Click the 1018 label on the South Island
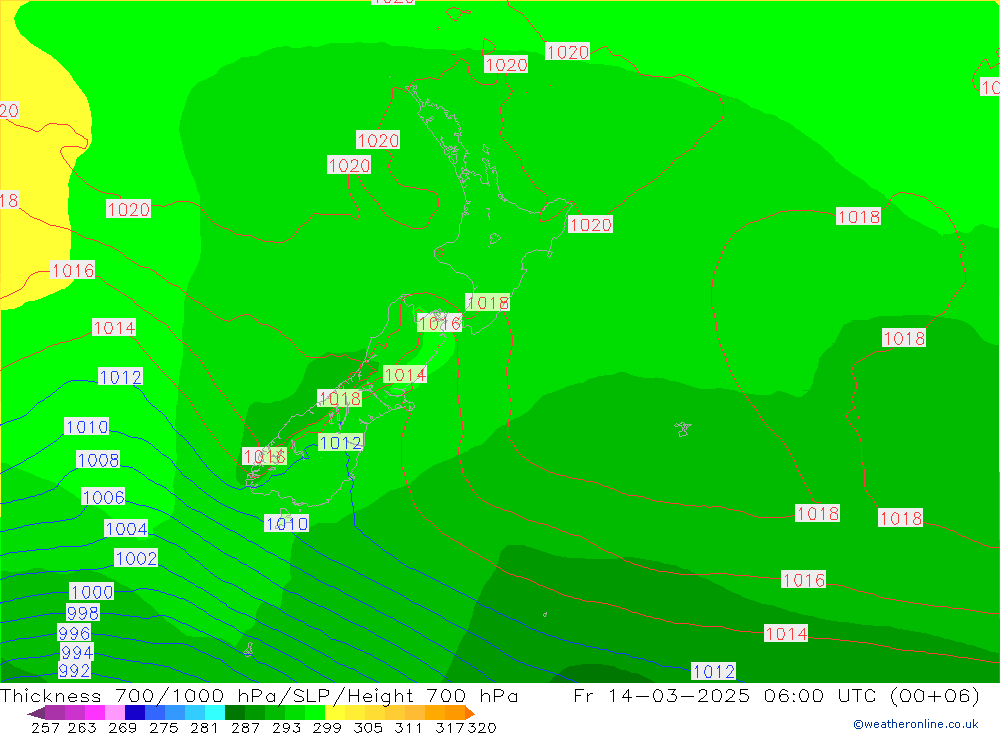Viewport: 1000px width, 733px height. (340, 399)
